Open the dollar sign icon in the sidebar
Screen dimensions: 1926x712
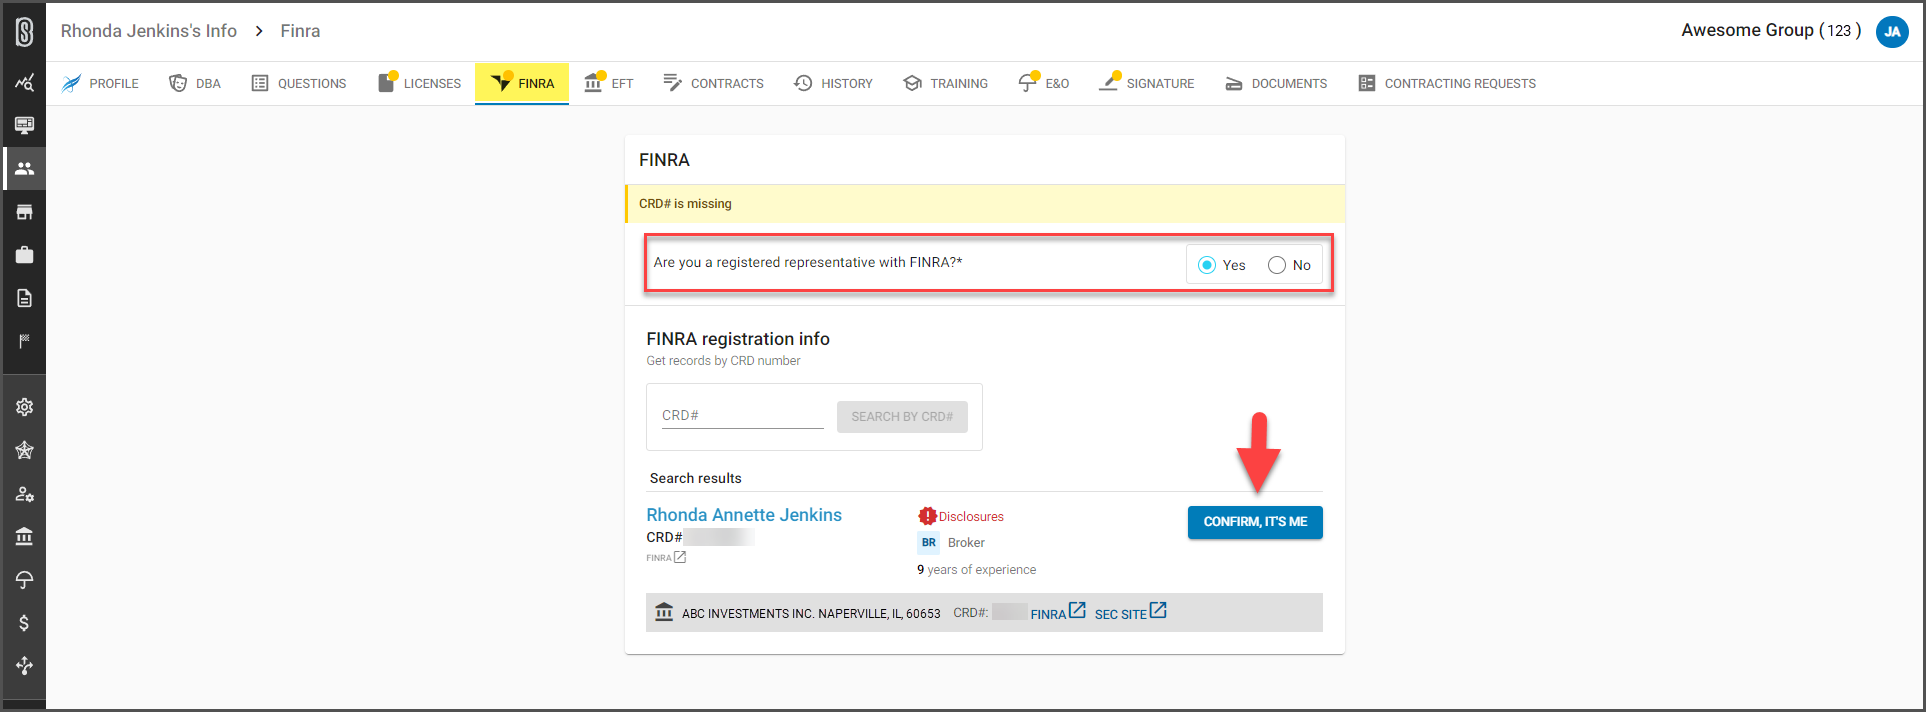24,623
